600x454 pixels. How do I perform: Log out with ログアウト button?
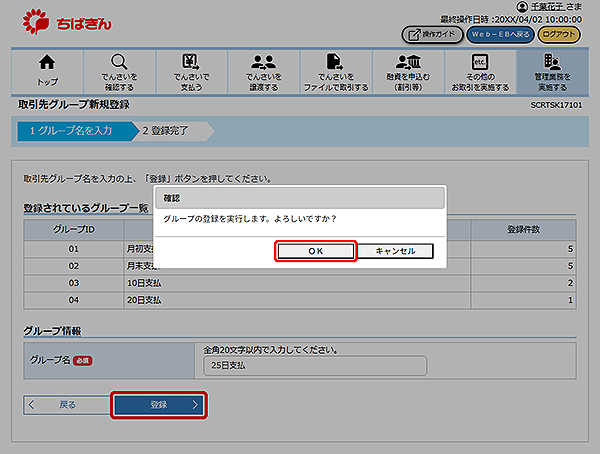coord(559,34)
